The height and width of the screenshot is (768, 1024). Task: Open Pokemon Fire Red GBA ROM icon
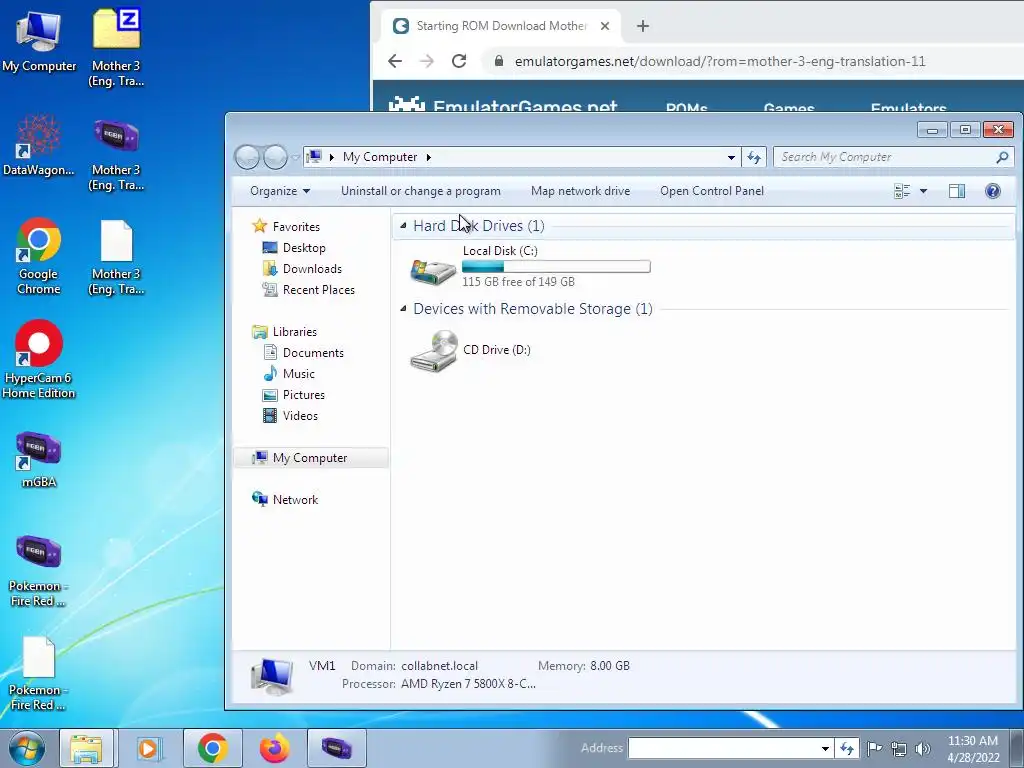pos(39,571)
